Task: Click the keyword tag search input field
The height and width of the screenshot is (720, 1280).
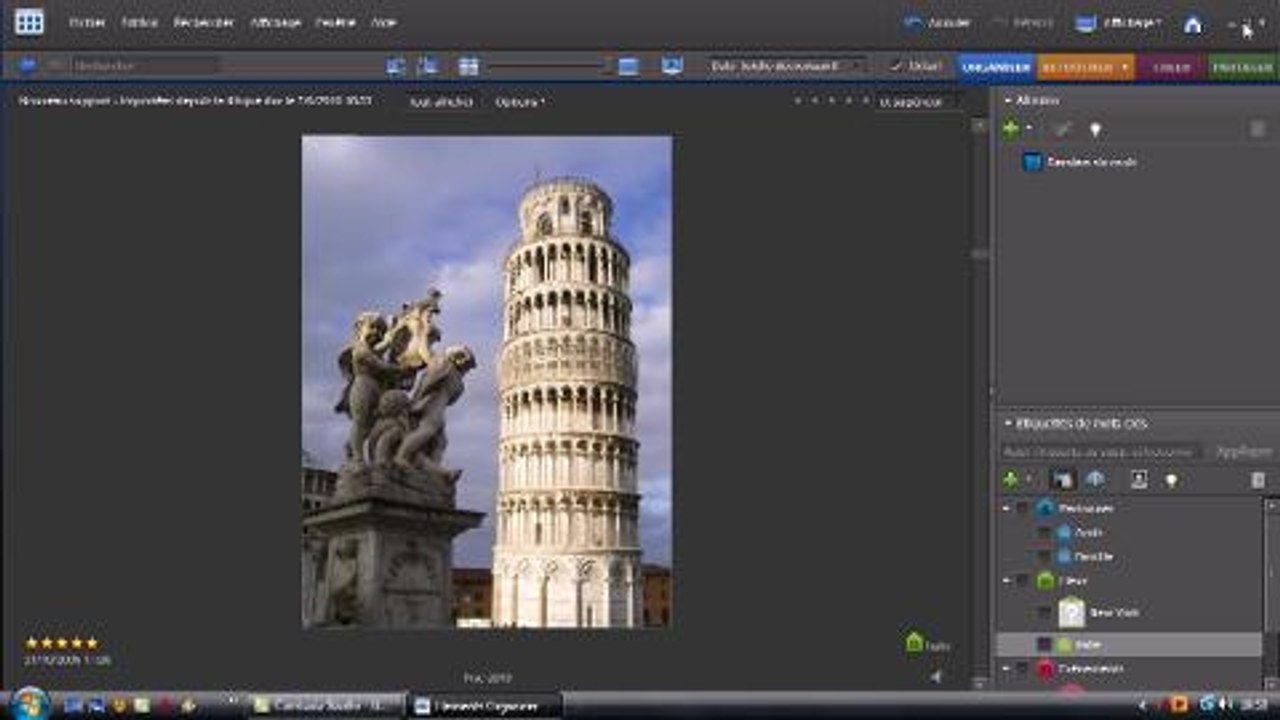Action: pyautogui.click(x=1101, y=452)
